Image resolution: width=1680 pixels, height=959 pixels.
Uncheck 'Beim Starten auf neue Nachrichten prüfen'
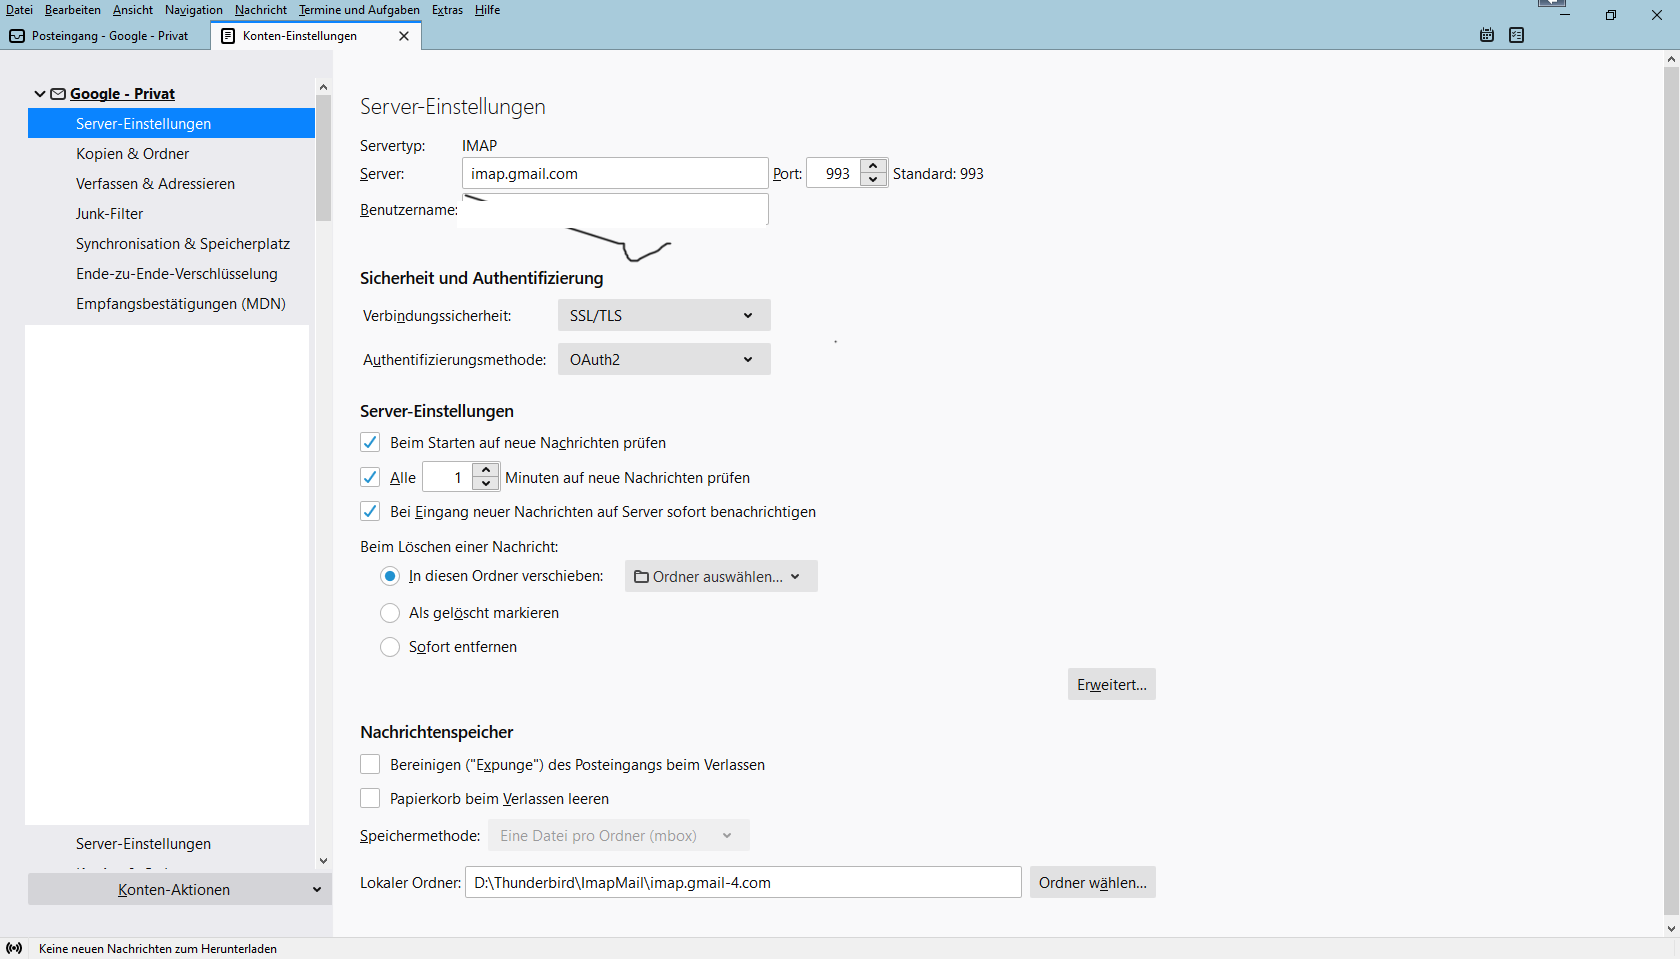[370, 442]
